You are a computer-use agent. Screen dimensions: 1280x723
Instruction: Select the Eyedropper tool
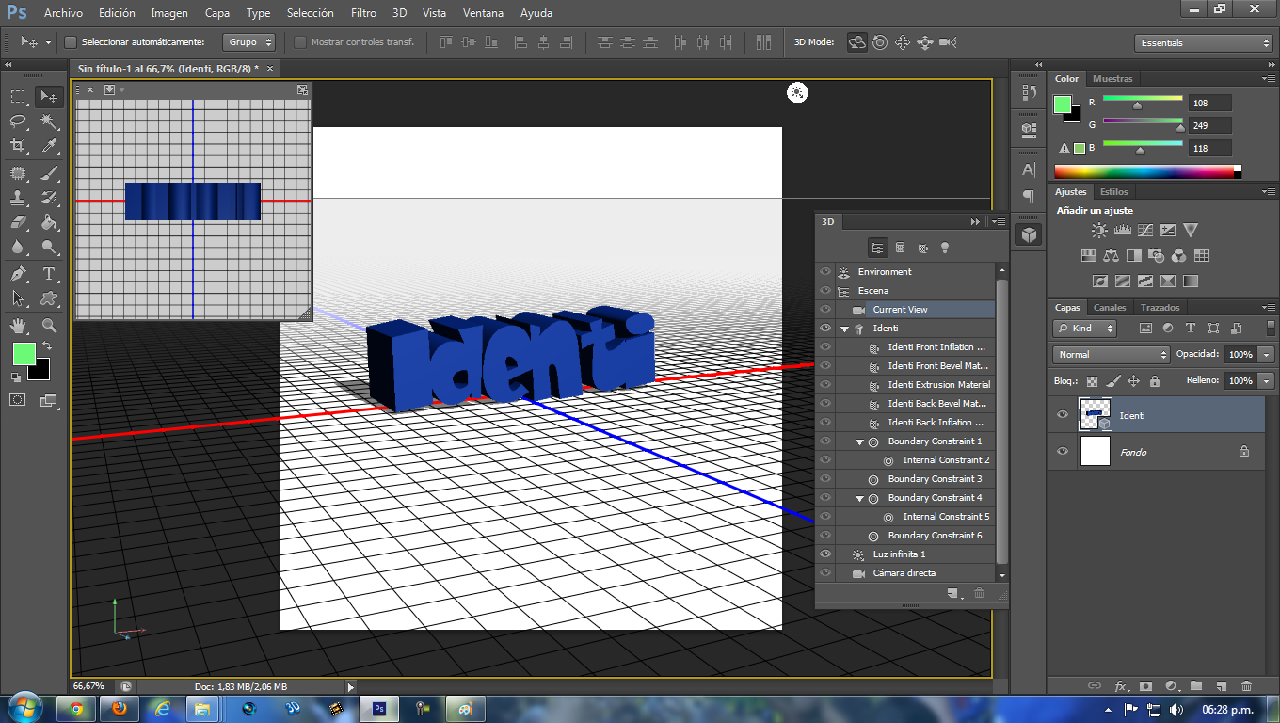point(48,147)
